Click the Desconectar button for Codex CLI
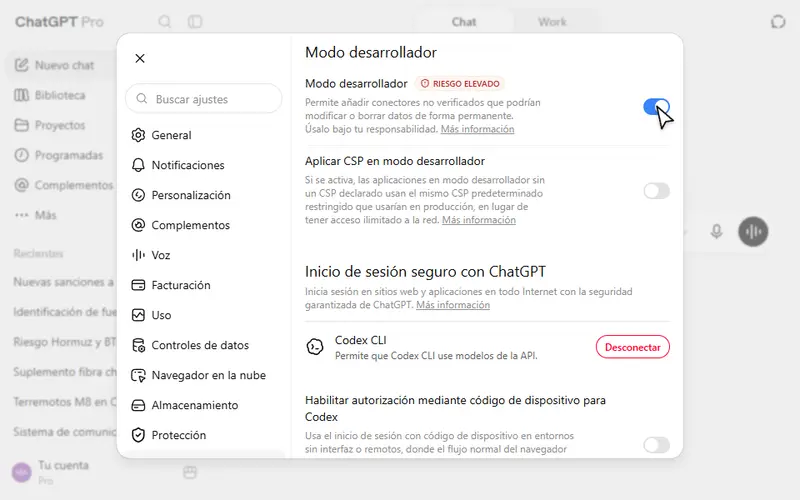800x500 pixels. pyautogui.click(x=633, y=347)
